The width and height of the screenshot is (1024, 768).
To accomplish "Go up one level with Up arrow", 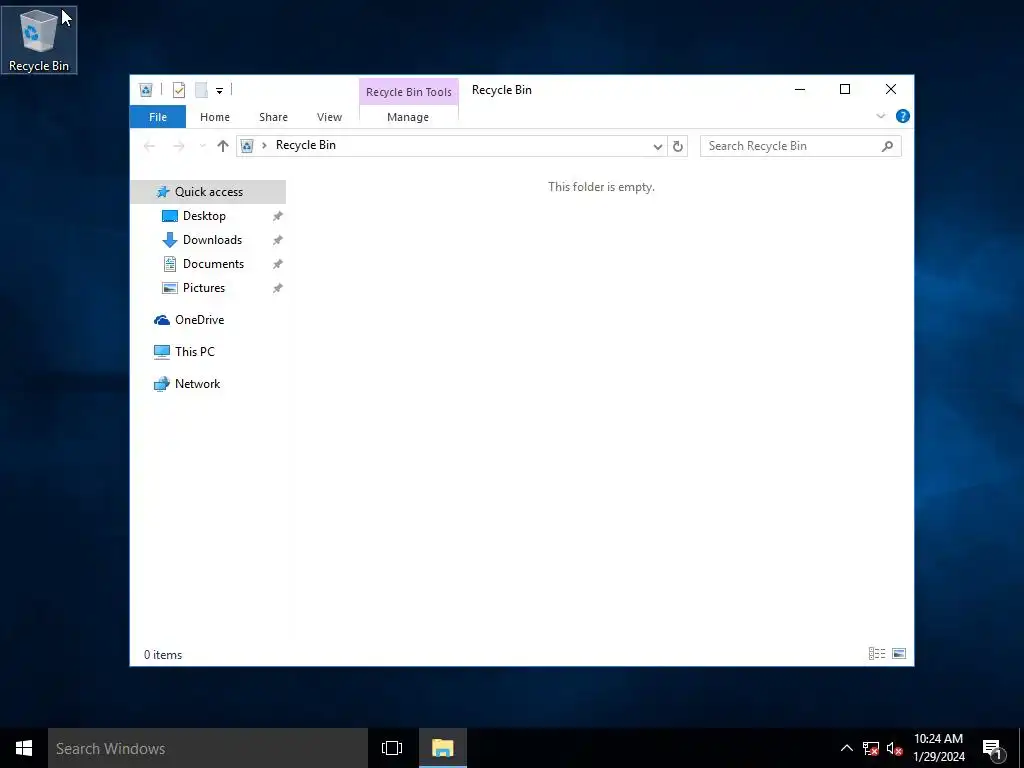I will coord(223,146).
